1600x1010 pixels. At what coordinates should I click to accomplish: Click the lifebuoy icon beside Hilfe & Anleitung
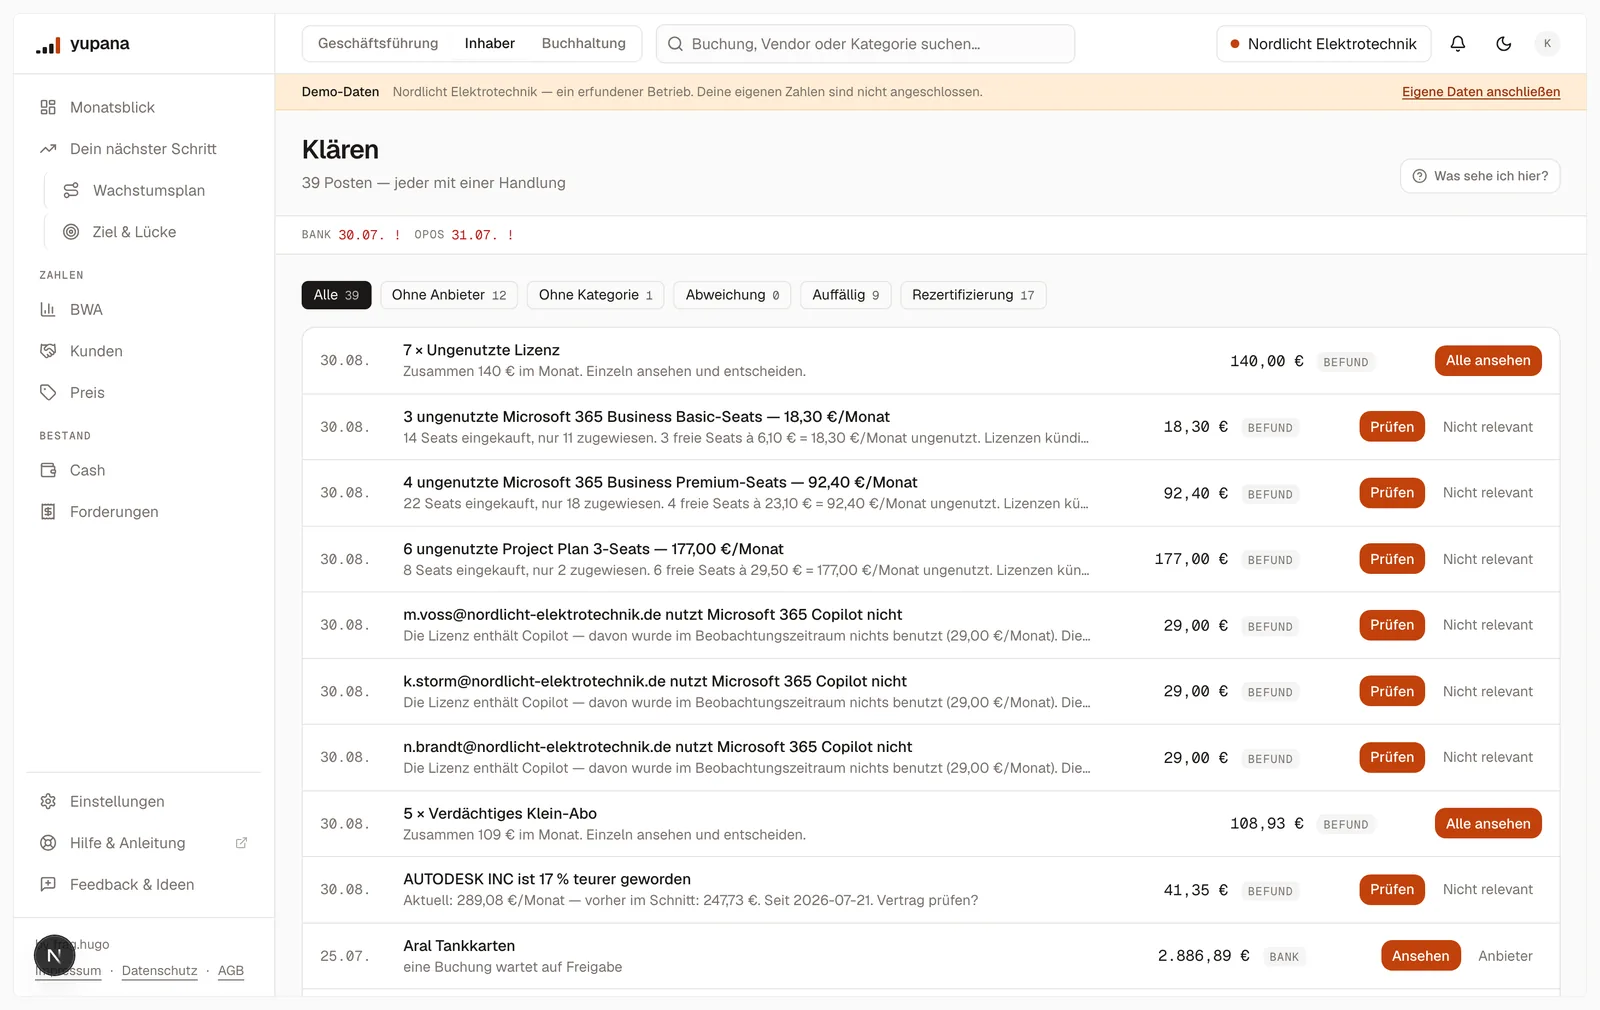pyautogui.click(x=48, y=843)
